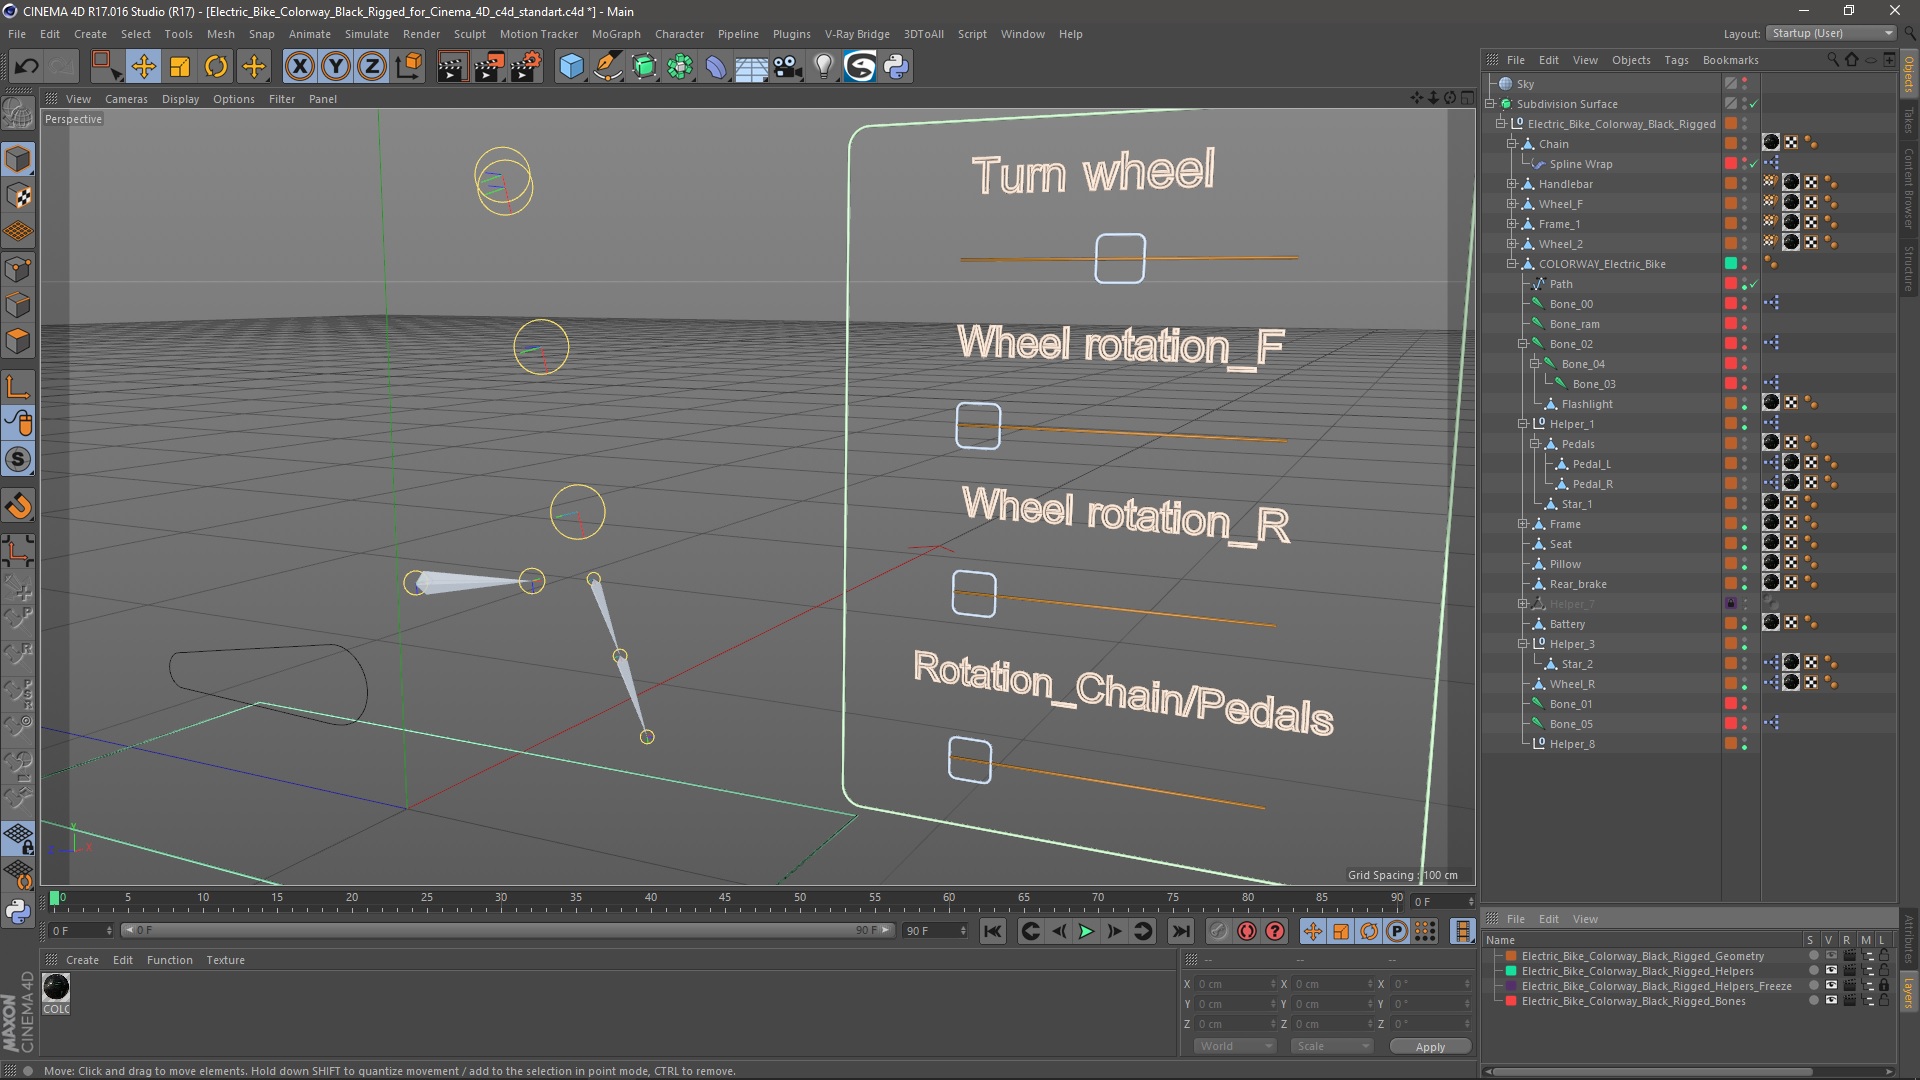Click the keyframe help question-mark button
1920x1080 pixels.
[1275, 931]
